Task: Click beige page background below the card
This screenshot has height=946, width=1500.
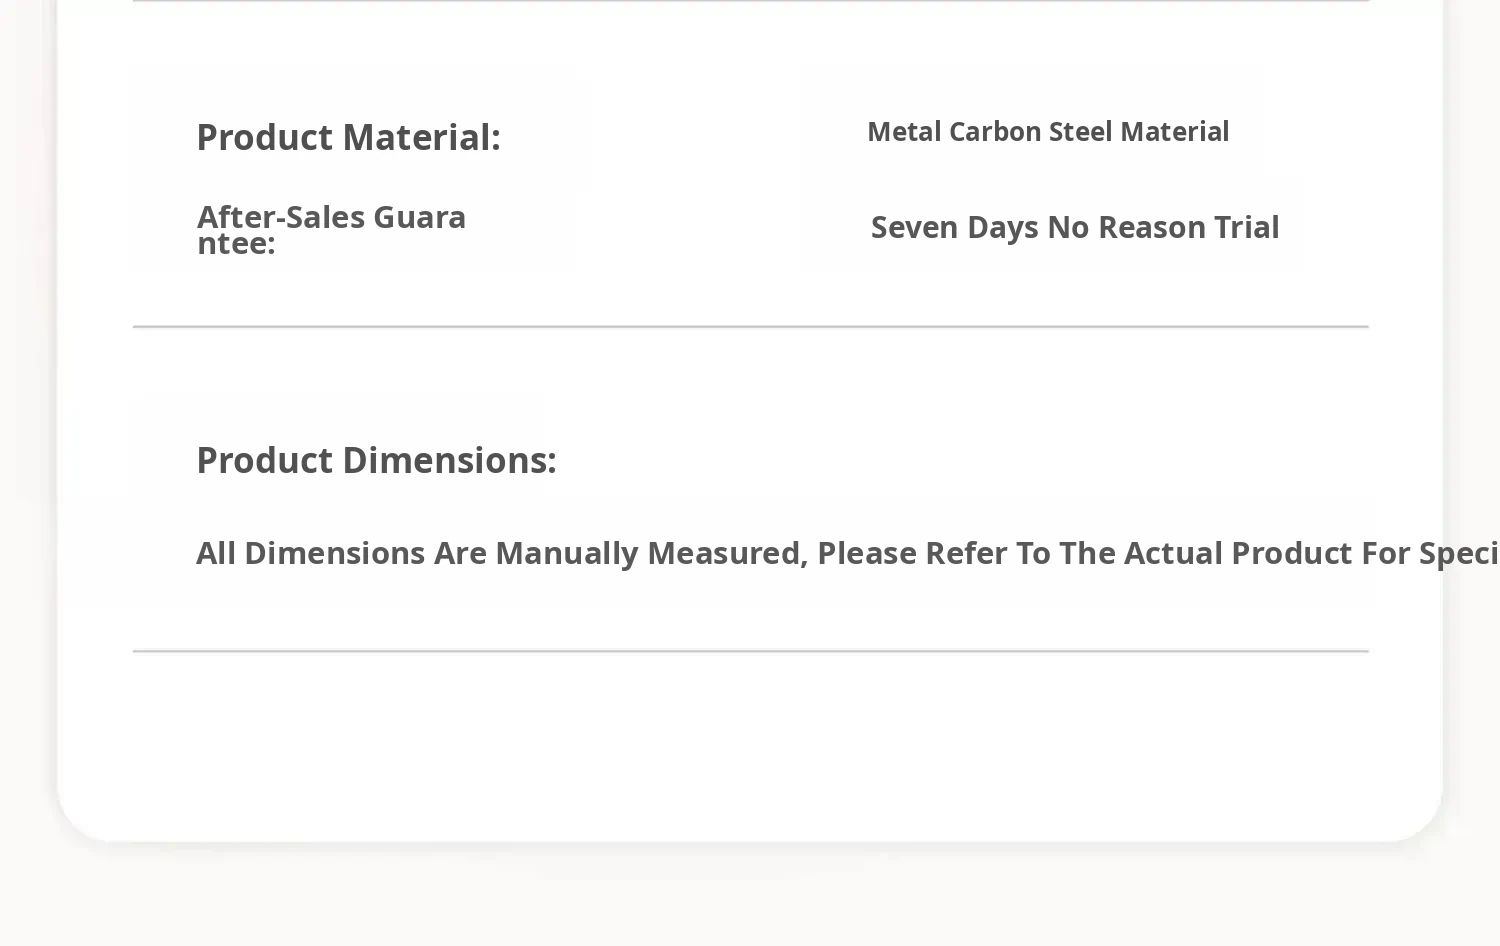Action: 750,900
